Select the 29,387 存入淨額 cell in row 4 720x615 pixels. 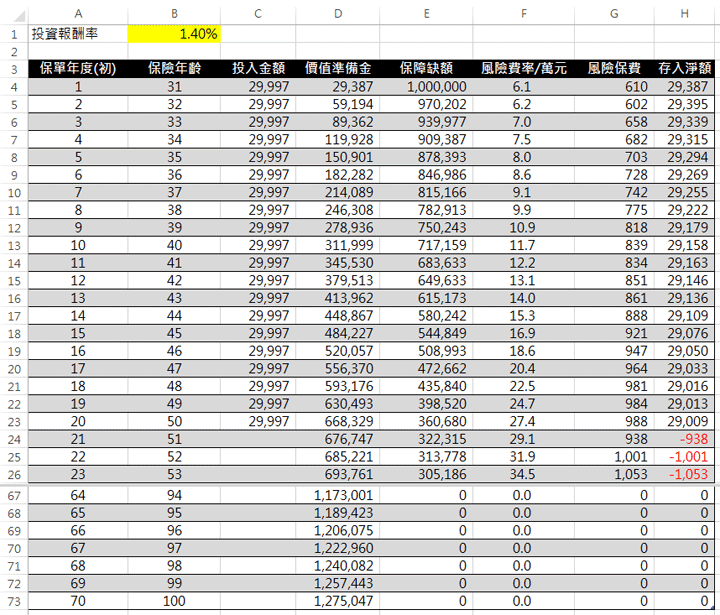pos(684,87)
